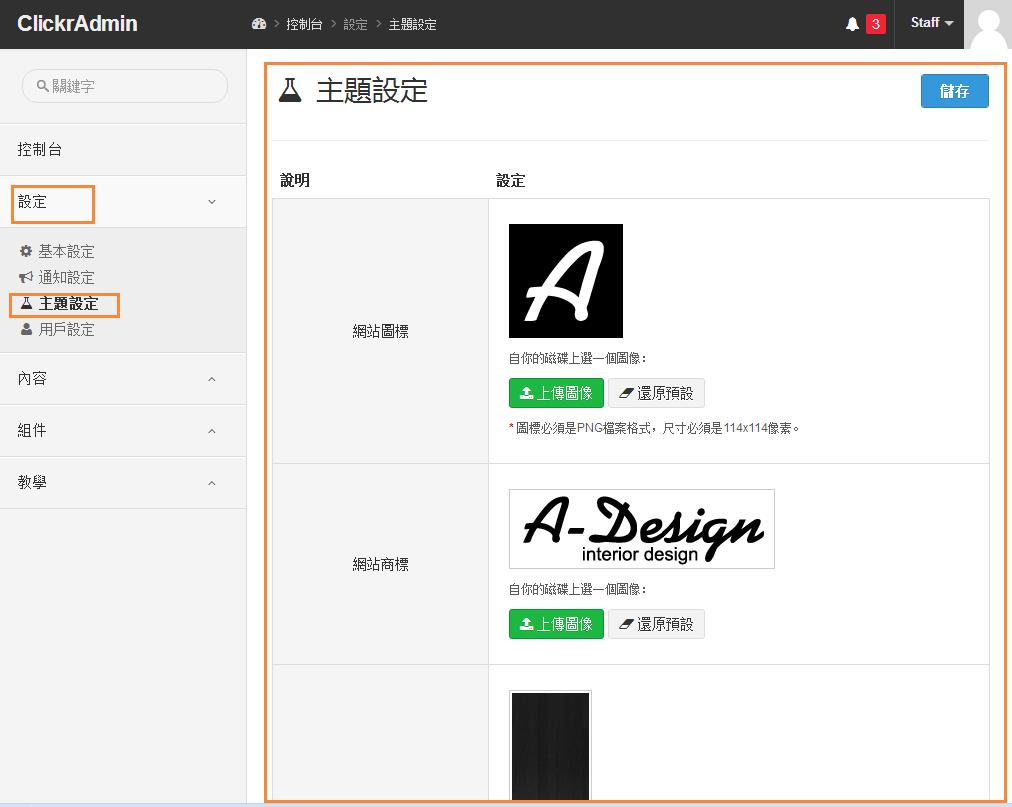Expand the 組件 section chevron
Viewport: 1012px width, 807px height.
coord(212,431)
